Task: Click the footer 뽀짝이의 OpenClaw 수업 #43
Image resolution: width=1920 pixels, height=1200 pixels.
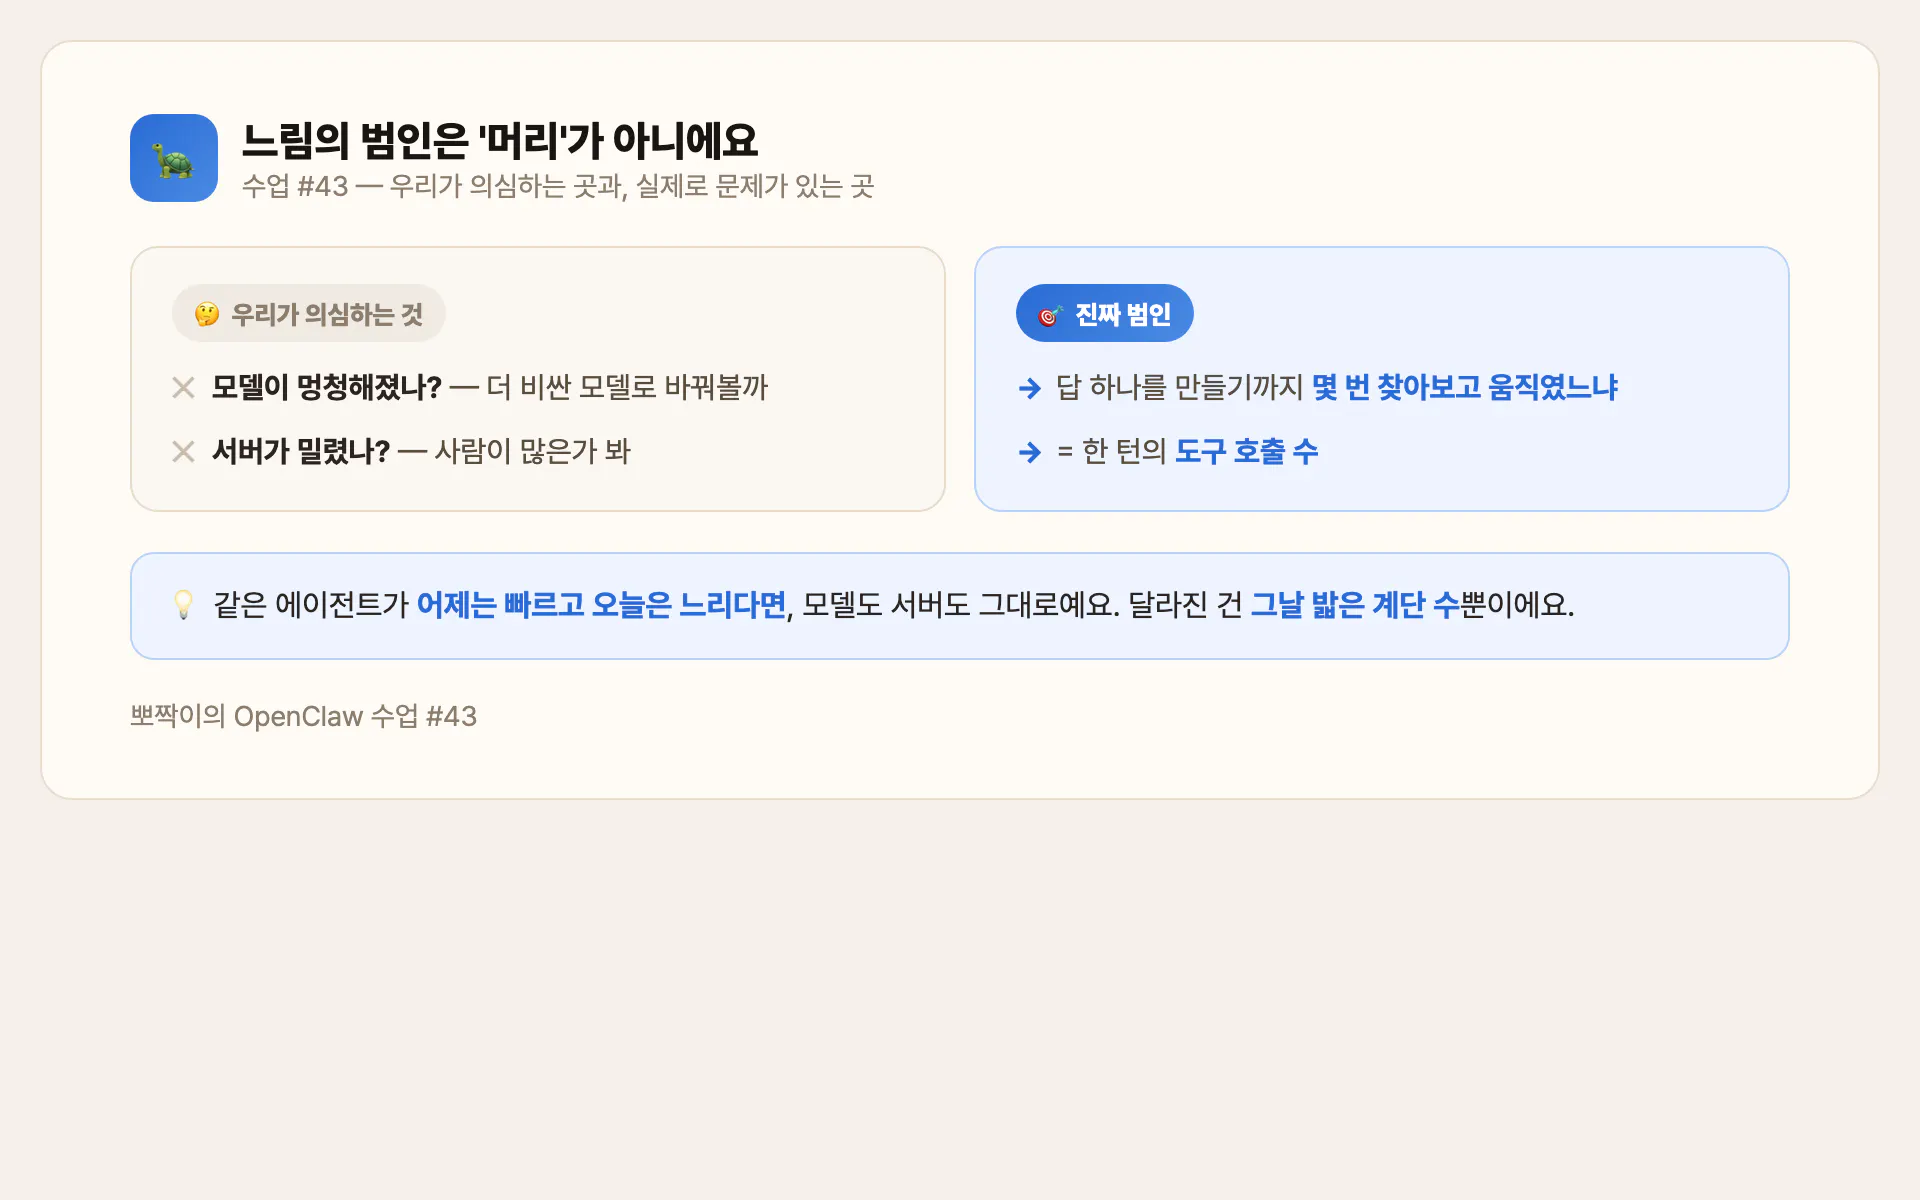Action: point(304,716)
